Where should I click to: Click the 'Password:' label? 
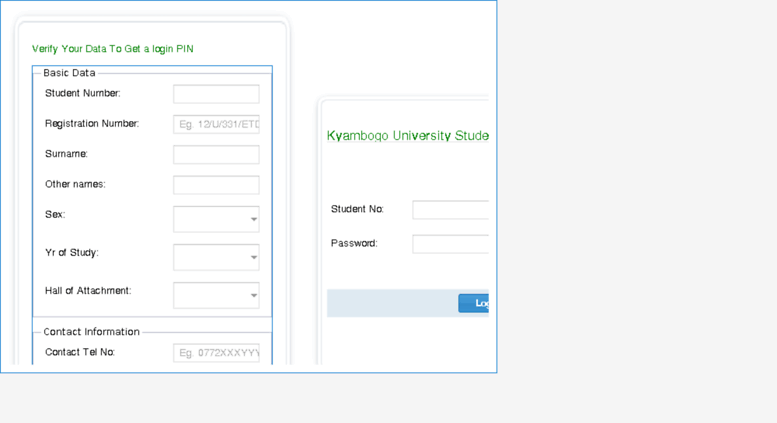coord(354,243)
